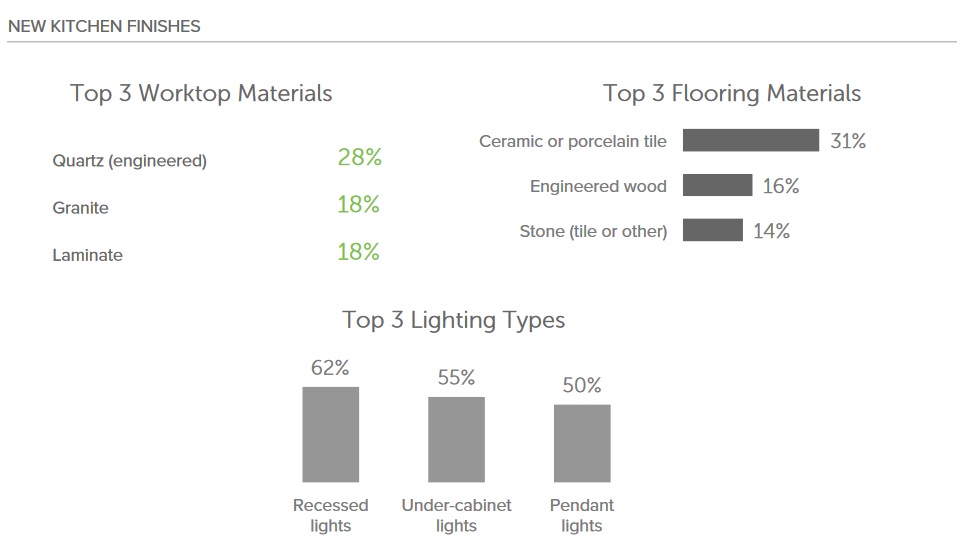Click the Recessed lights bar

click(x=331, y=435)
